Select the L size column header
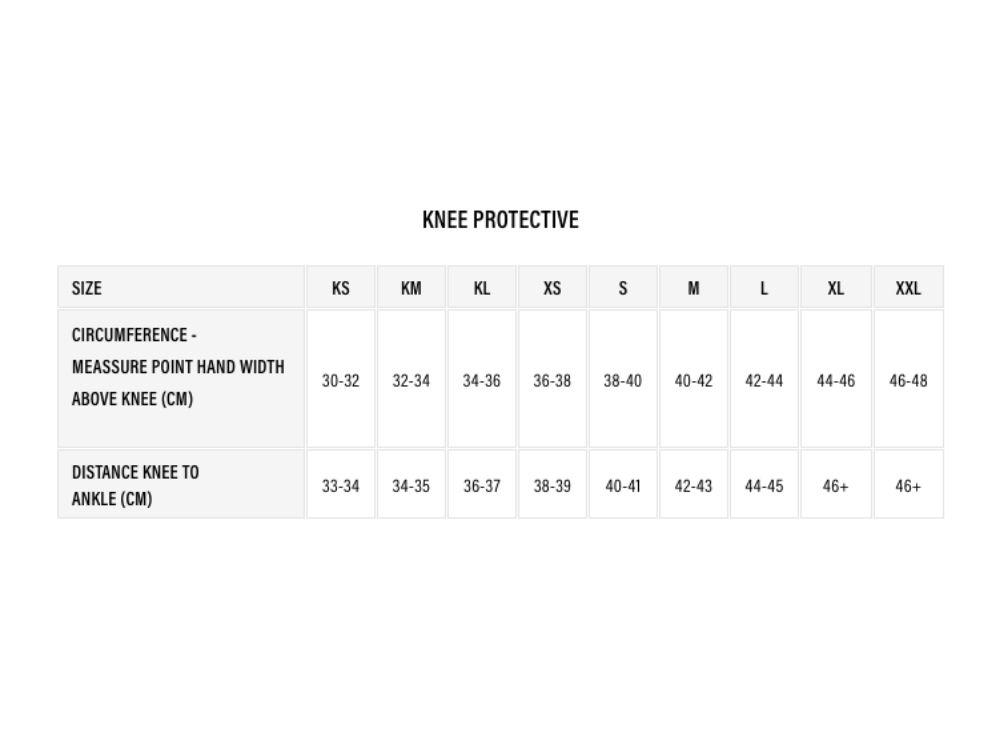The image size is (1000, 750). 764,288
